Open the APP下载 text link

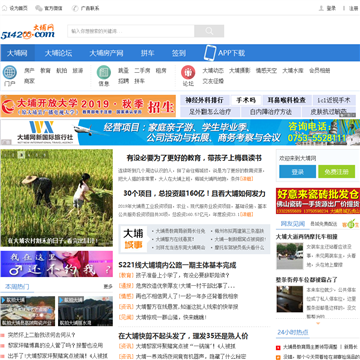coord(232,53)
